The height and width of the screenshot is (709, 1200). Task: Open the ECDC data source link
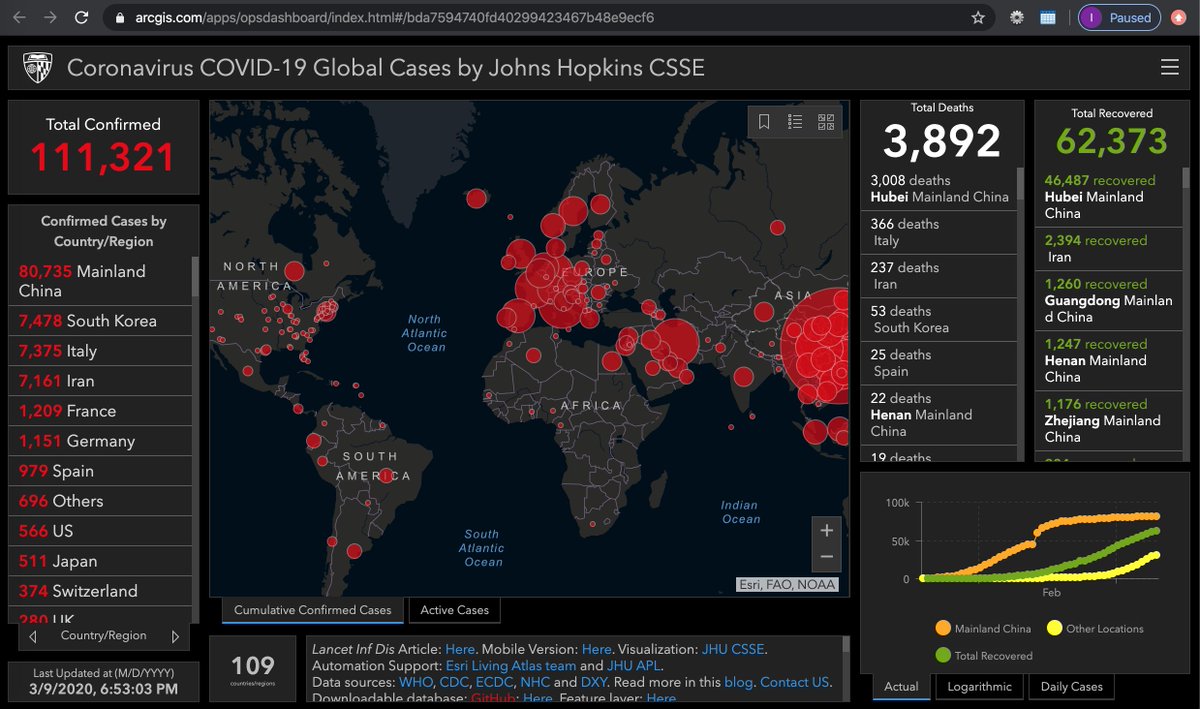(496, 682)
